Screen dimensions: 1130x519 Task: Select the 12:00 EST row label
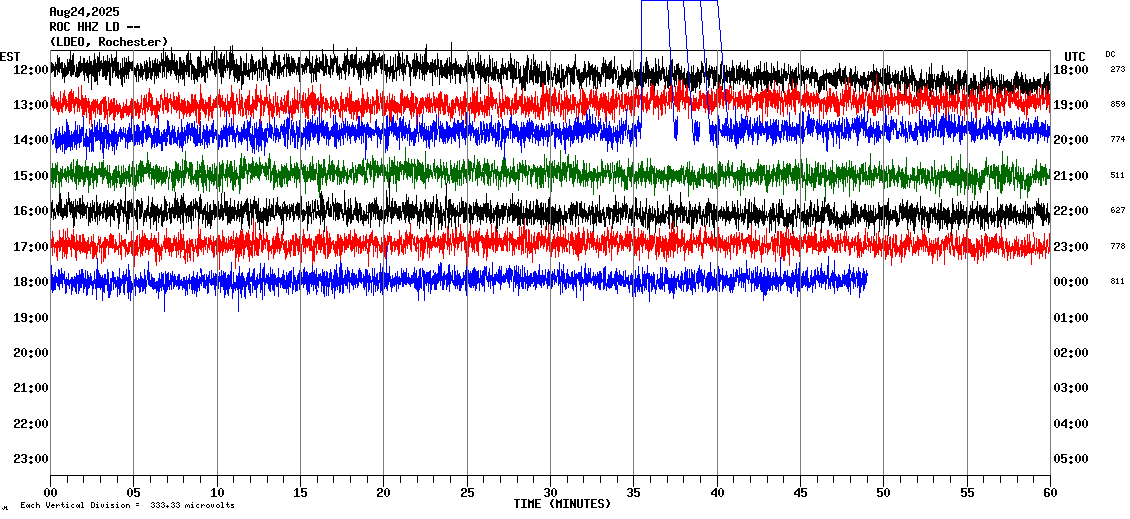coord(32,69)
